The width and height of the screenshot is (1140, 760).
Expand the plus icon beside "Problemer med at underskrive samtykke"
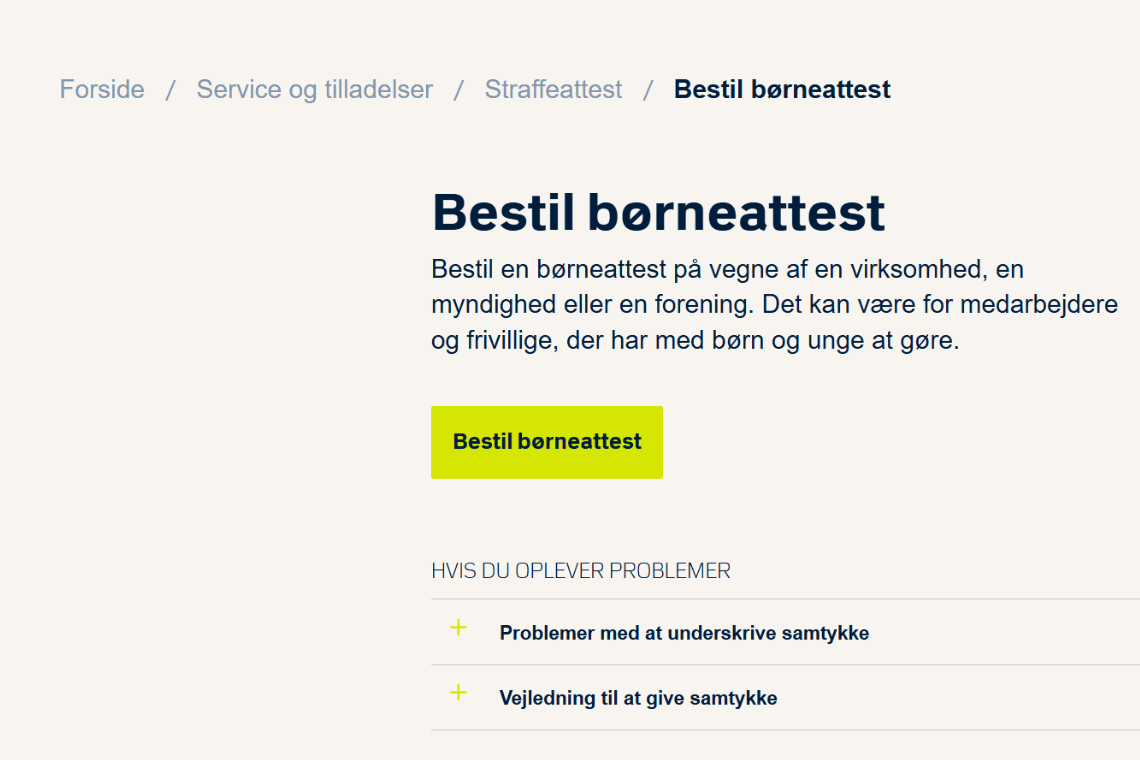click(x=458, y=630)
